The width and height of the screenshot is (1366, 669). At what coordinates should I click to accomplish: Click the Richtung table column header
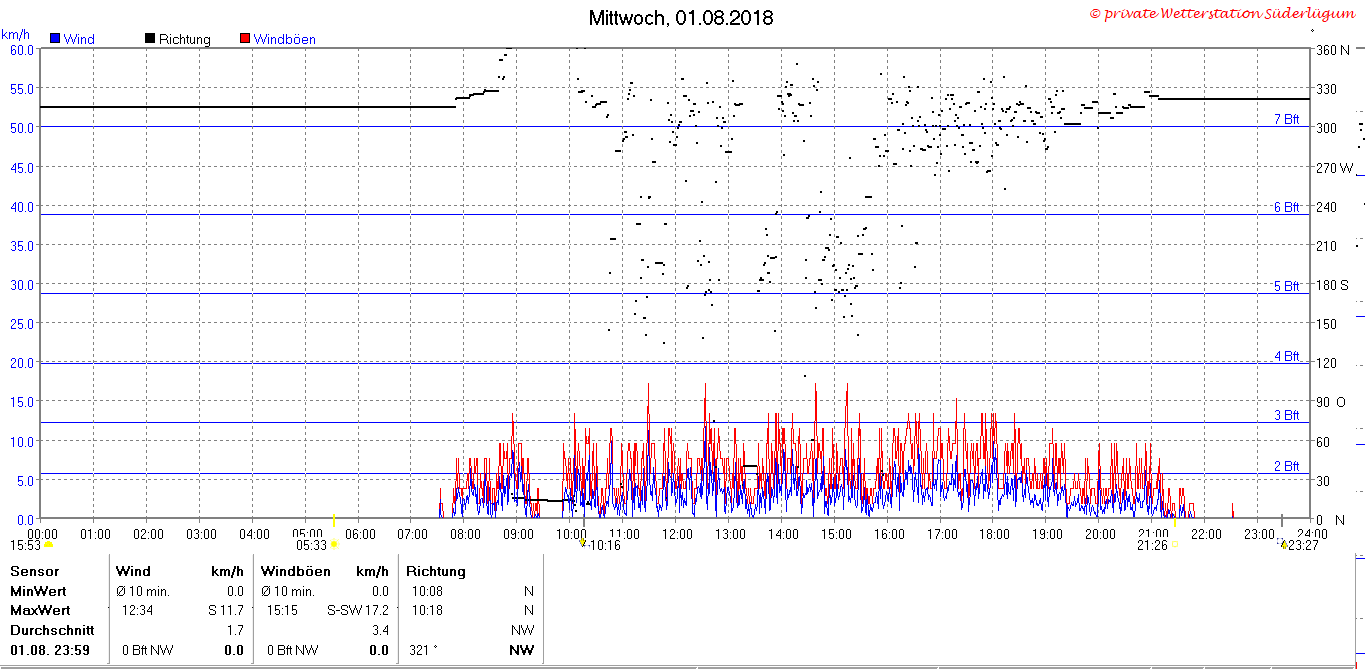pos(436,571)
